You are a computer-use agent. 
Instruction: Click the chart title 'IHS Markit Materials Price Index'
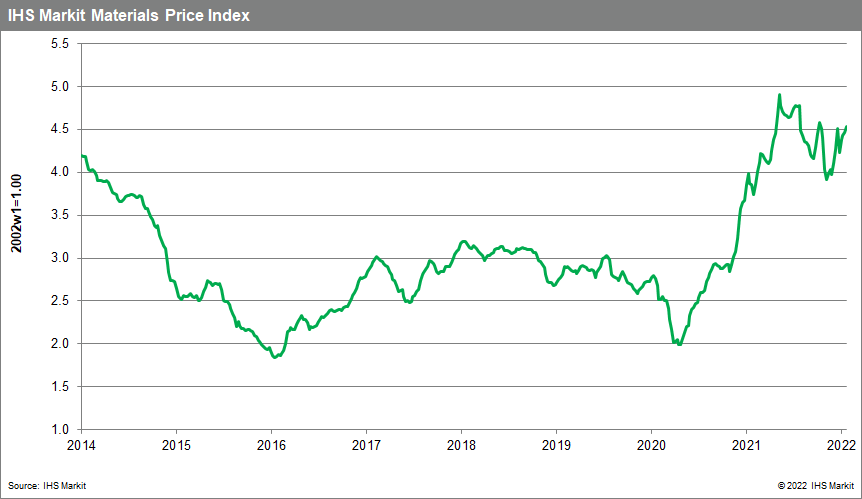click(x=128, y=16)
